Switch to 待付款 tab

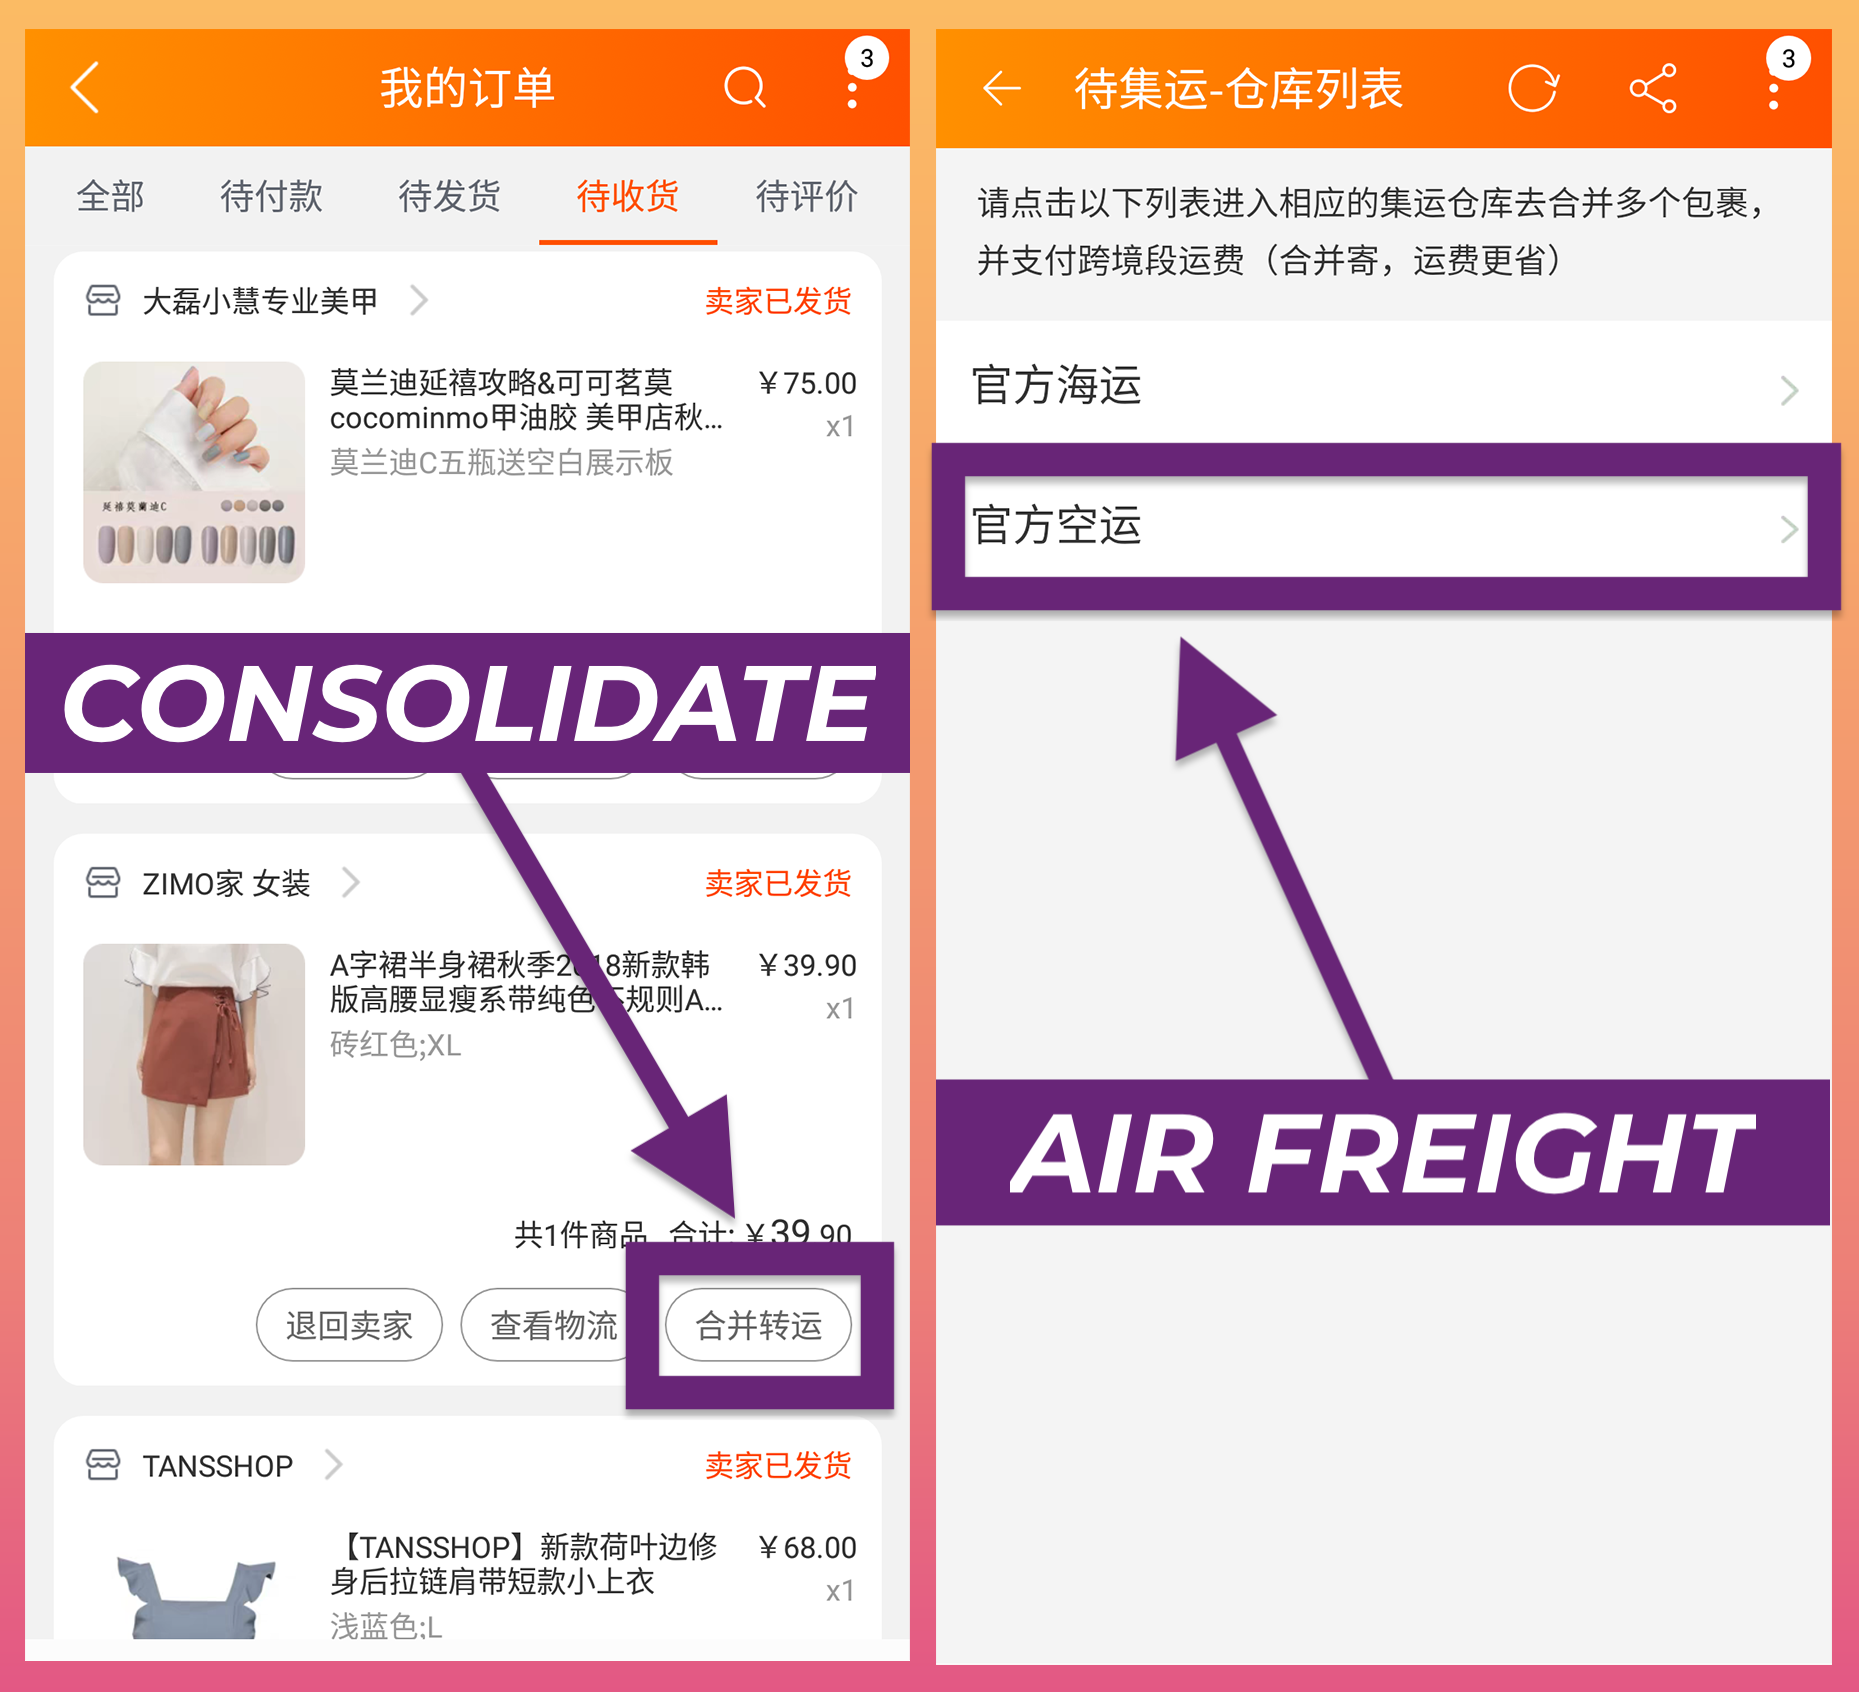(x=271, y=196)
